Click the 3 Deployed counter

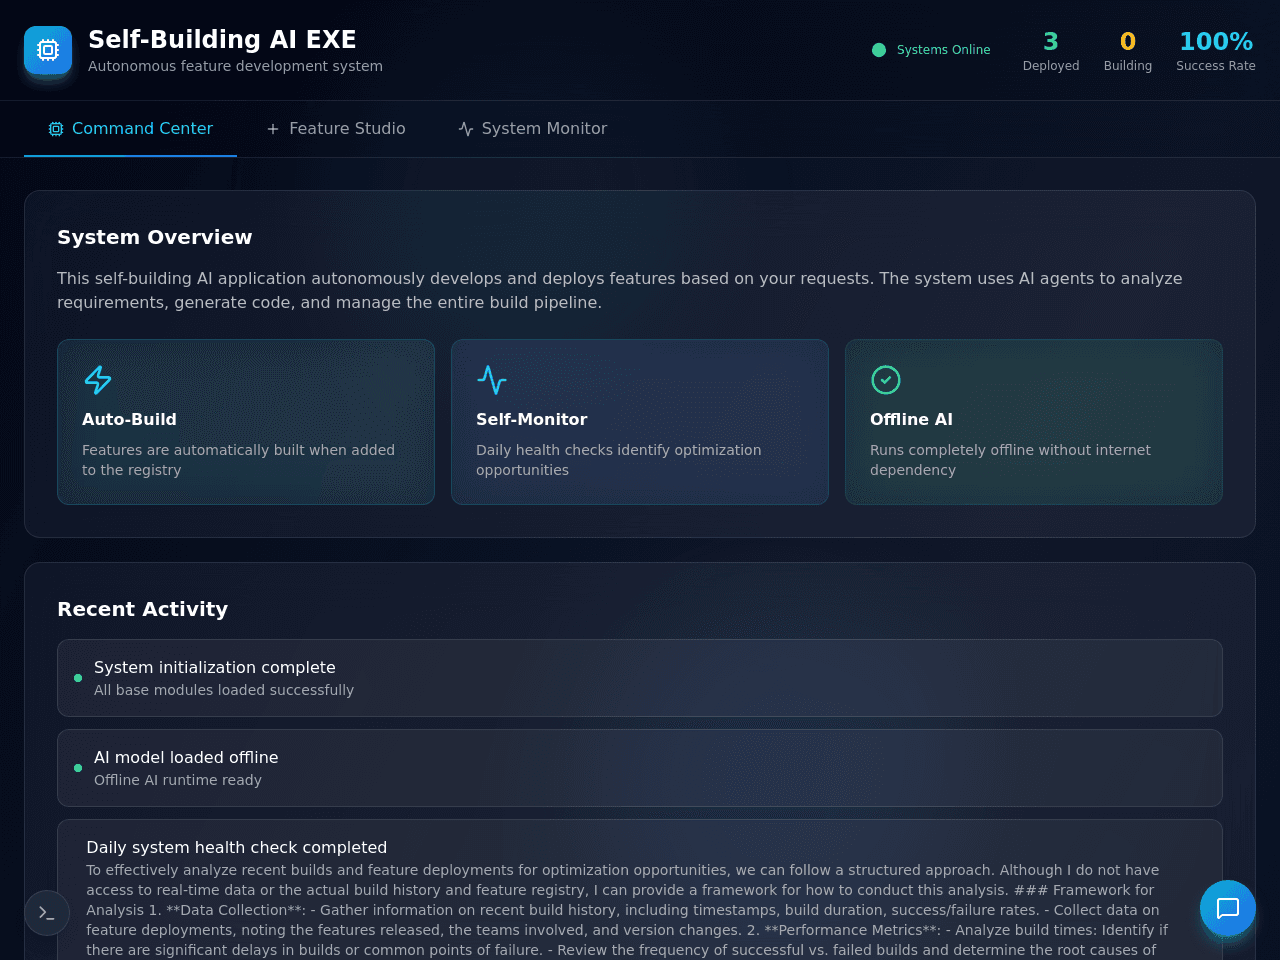[1051, 52]
